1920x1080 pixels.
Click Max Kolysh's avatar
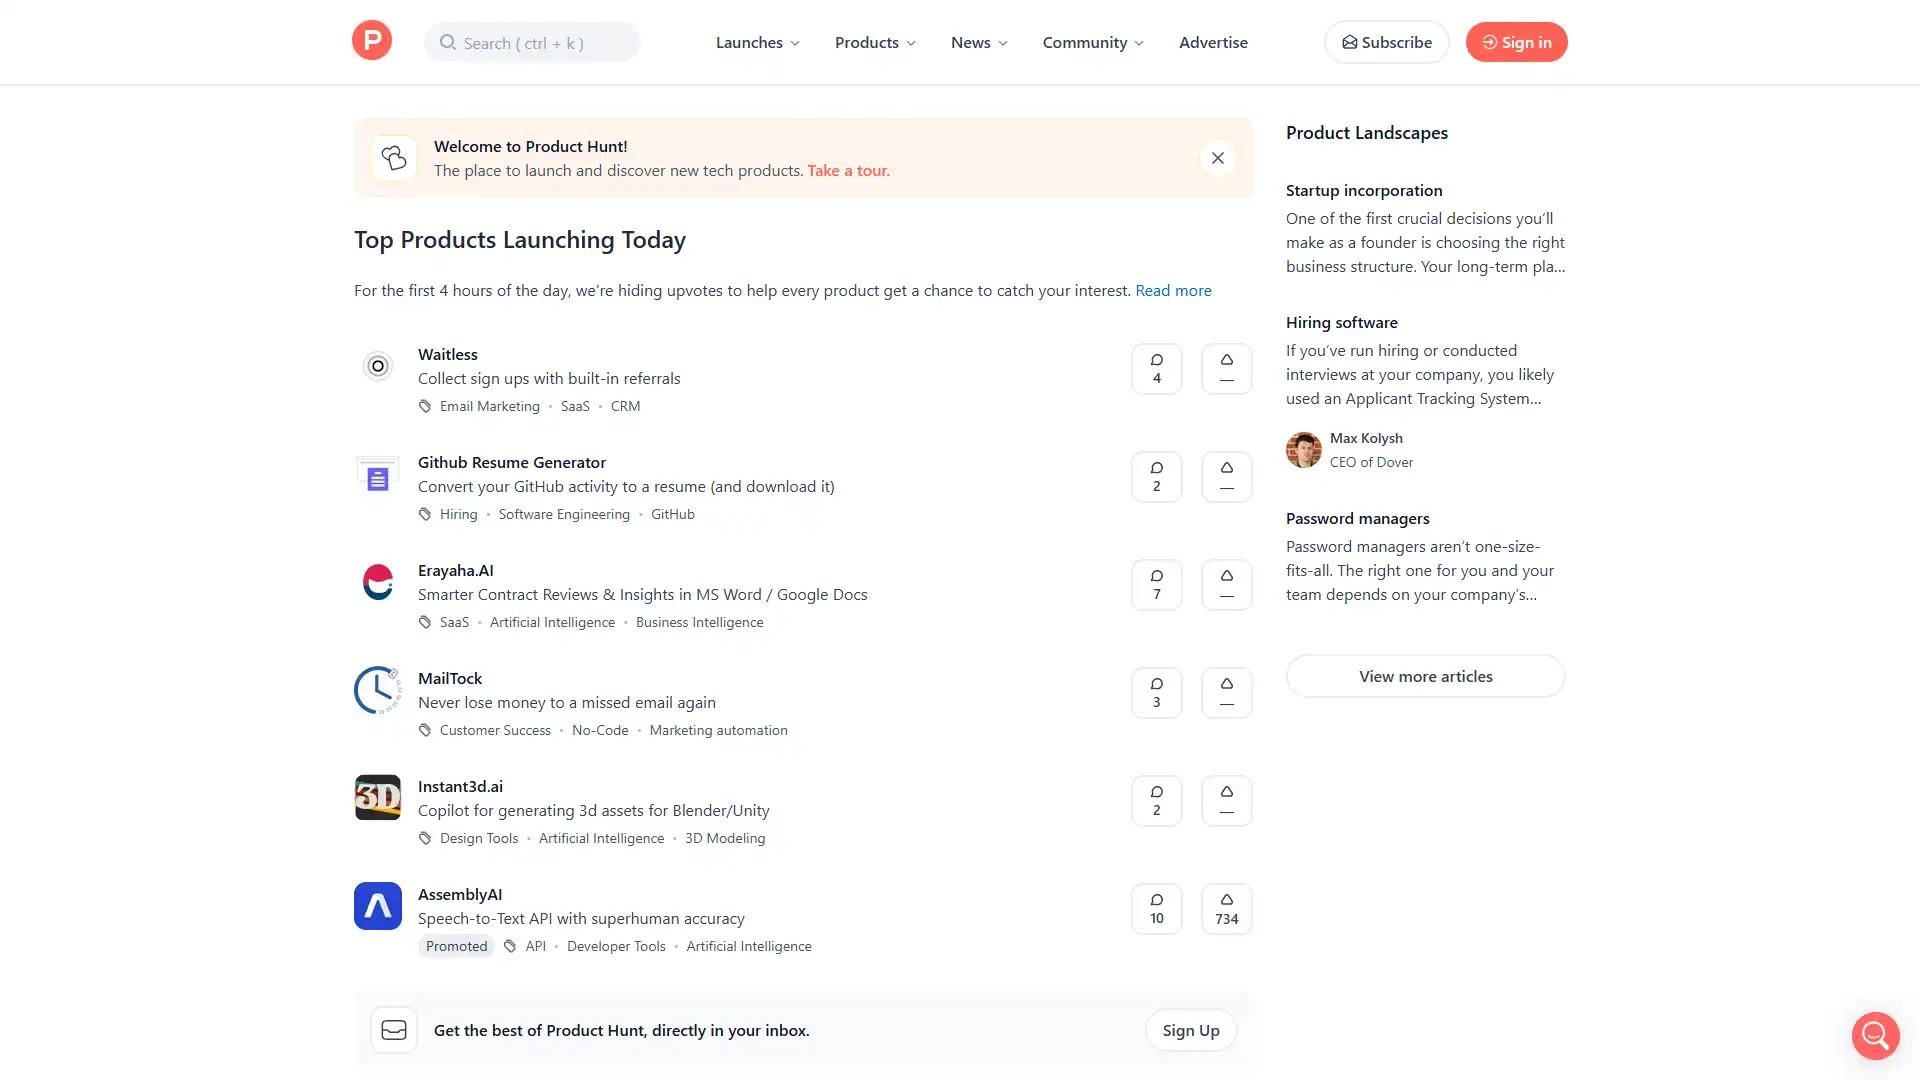tap(1304, 450)
